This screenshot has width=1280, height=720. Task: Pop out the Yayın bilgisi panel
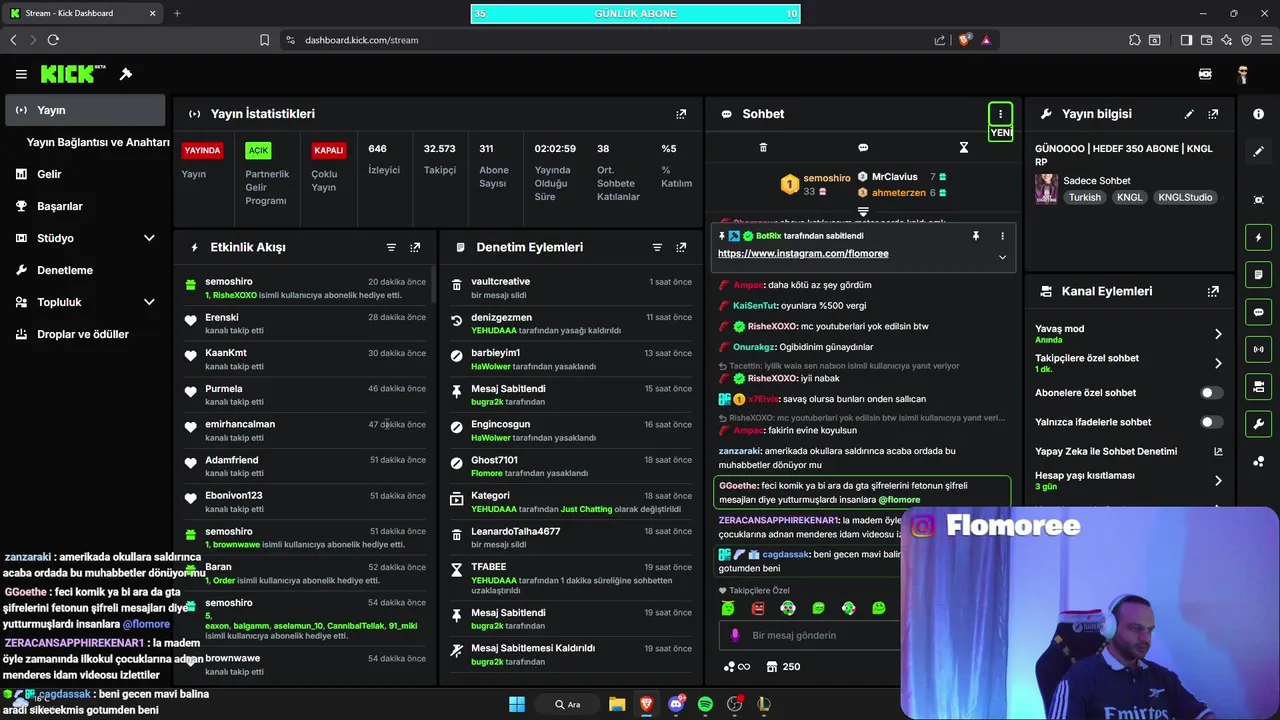1213,114
